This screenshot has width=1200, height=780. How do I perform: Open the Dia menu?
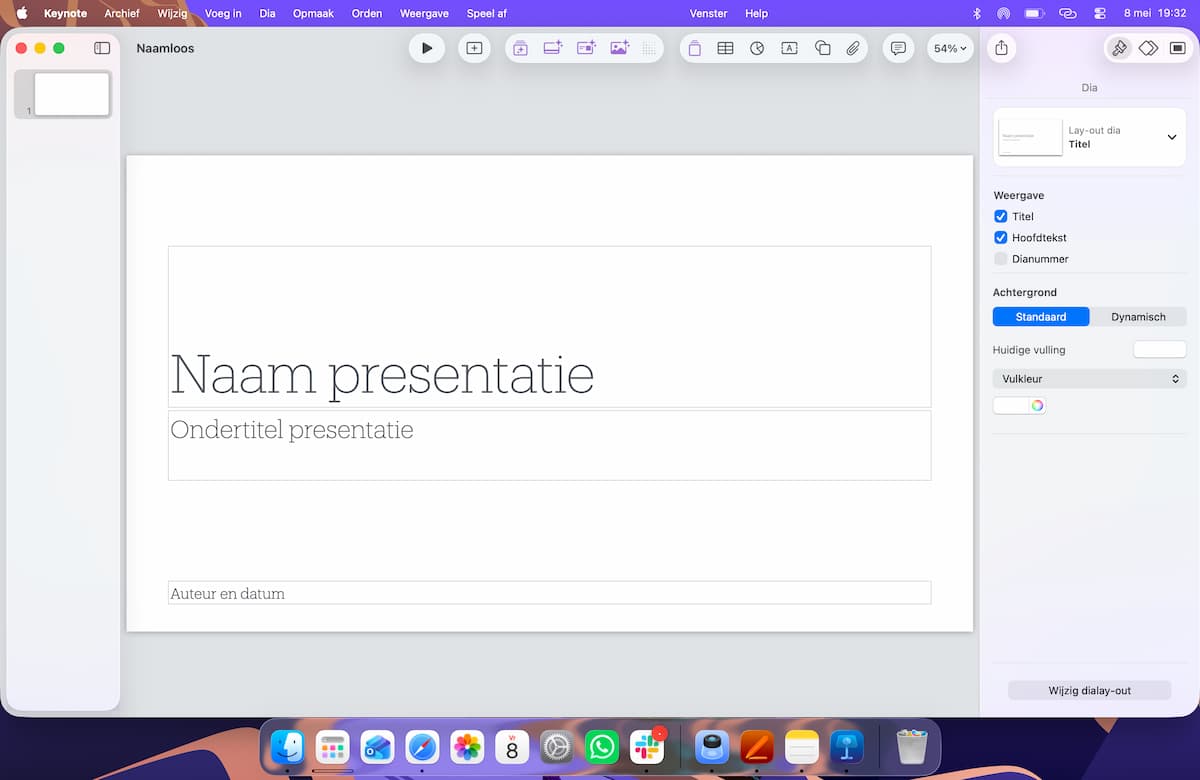[x=267, y=13]
